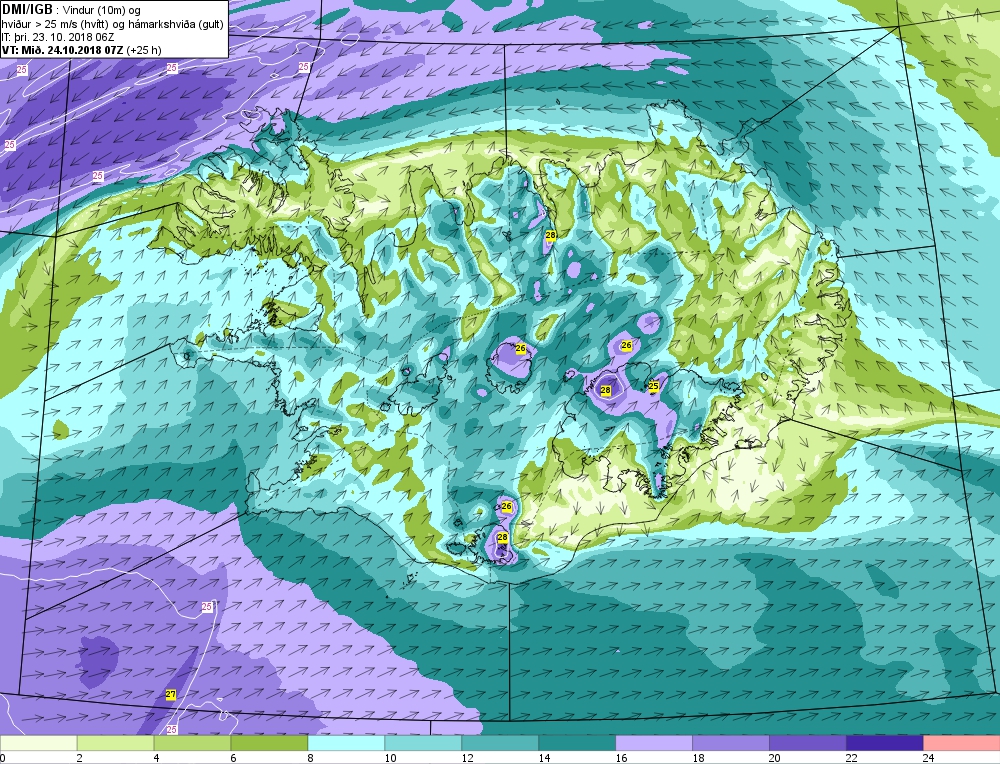This screenshot has width=1000, height=764.
Task: Click the 'DMI/IGB' title text
Action: click(27, 10)
